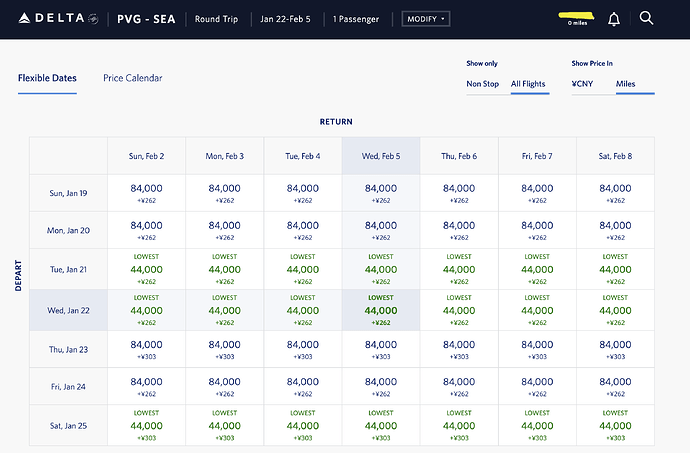This screenshot has width=690, height=453.
Task: Click the Jan 22-Feb 5 date range
Action: tap(287, 19)
